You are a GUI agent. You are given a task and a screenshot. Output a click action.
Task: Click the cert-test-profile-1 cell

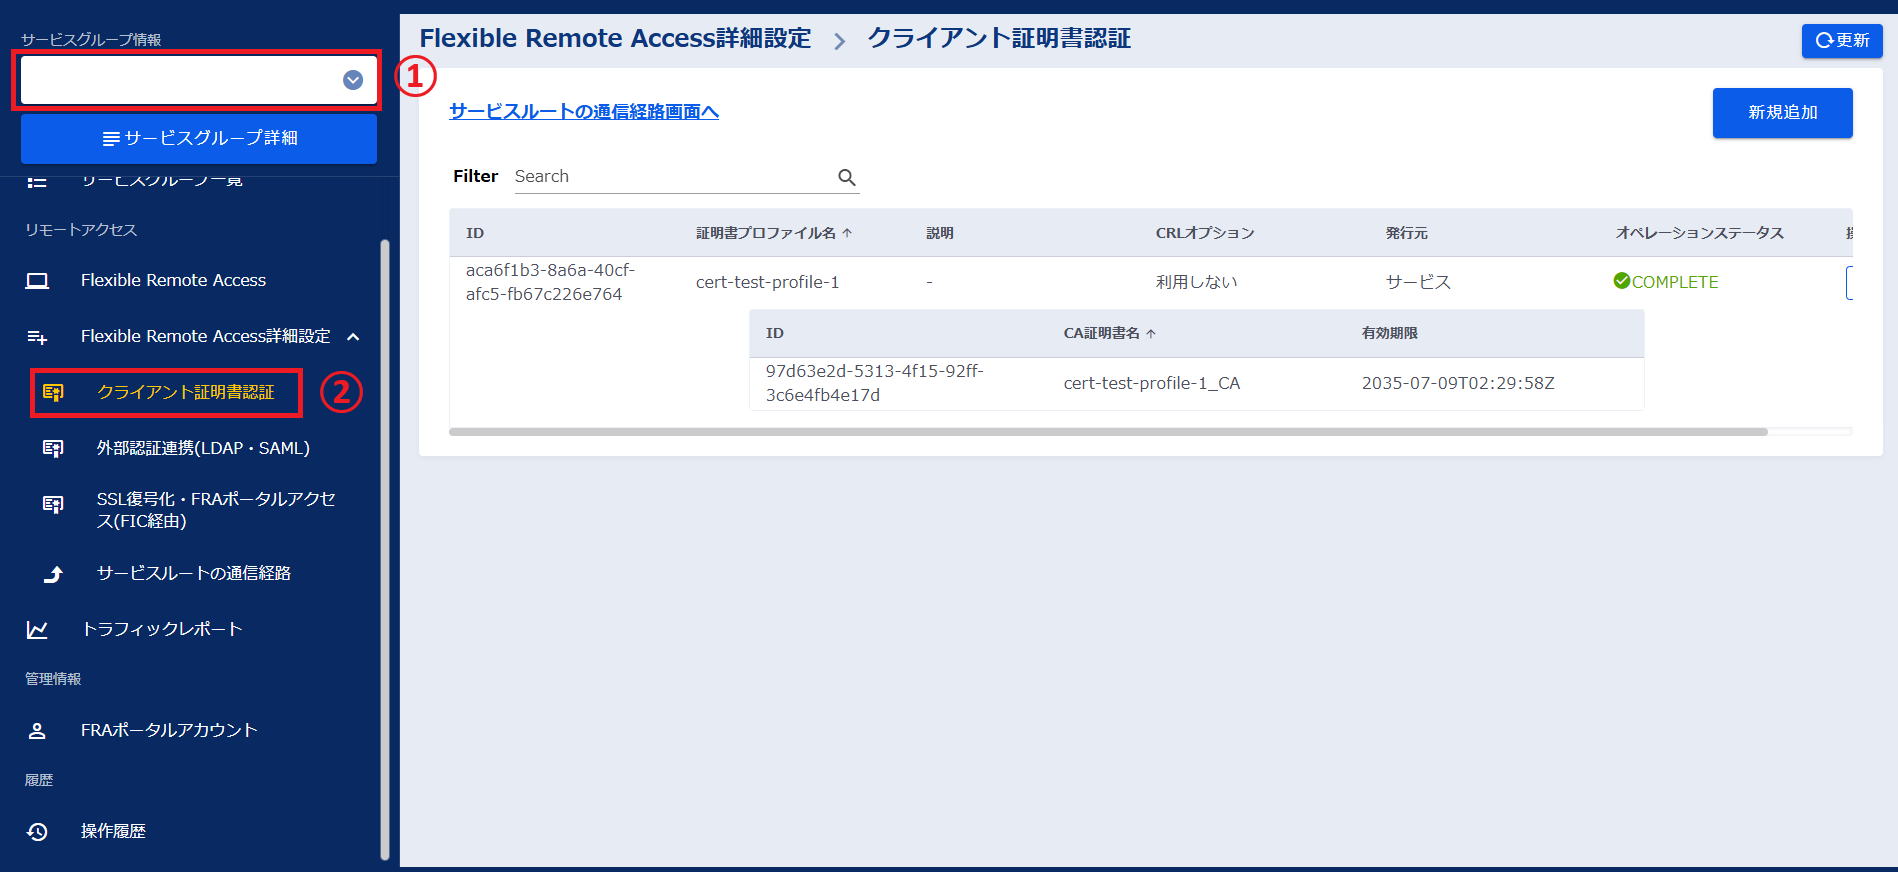pos(768,283)
